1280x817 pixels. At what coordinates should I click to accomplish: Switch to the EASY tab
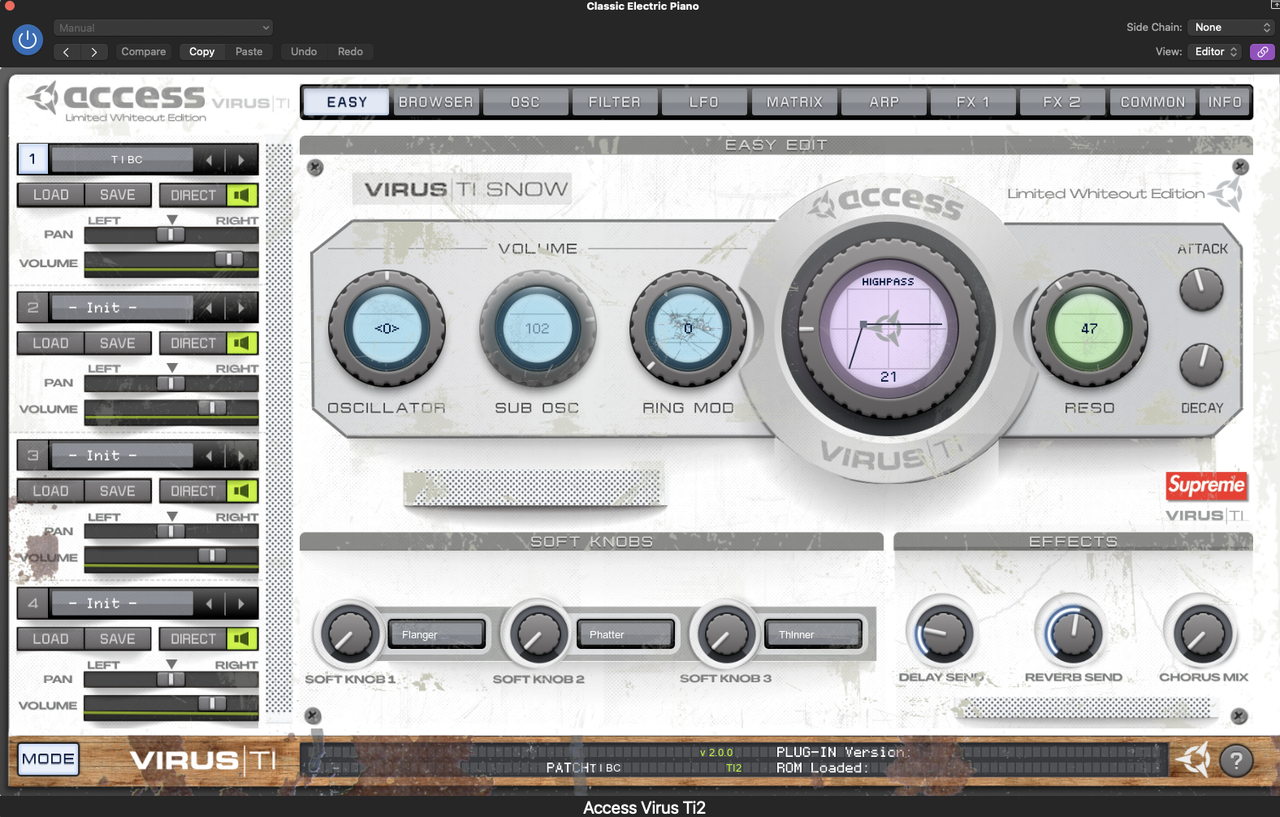347,102
